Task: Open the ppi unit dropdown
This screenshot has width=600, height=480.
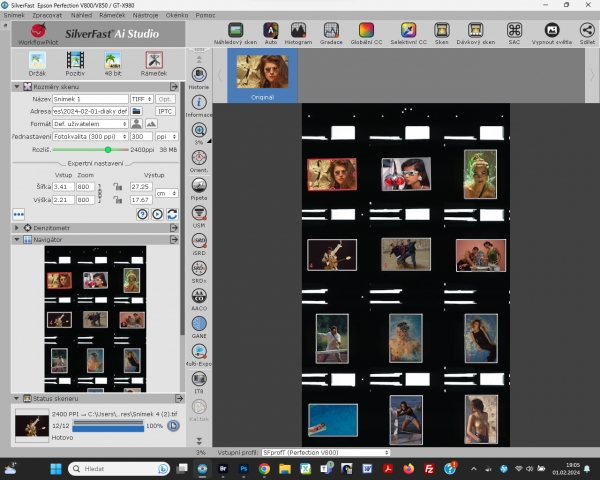Action: point(166,136)
